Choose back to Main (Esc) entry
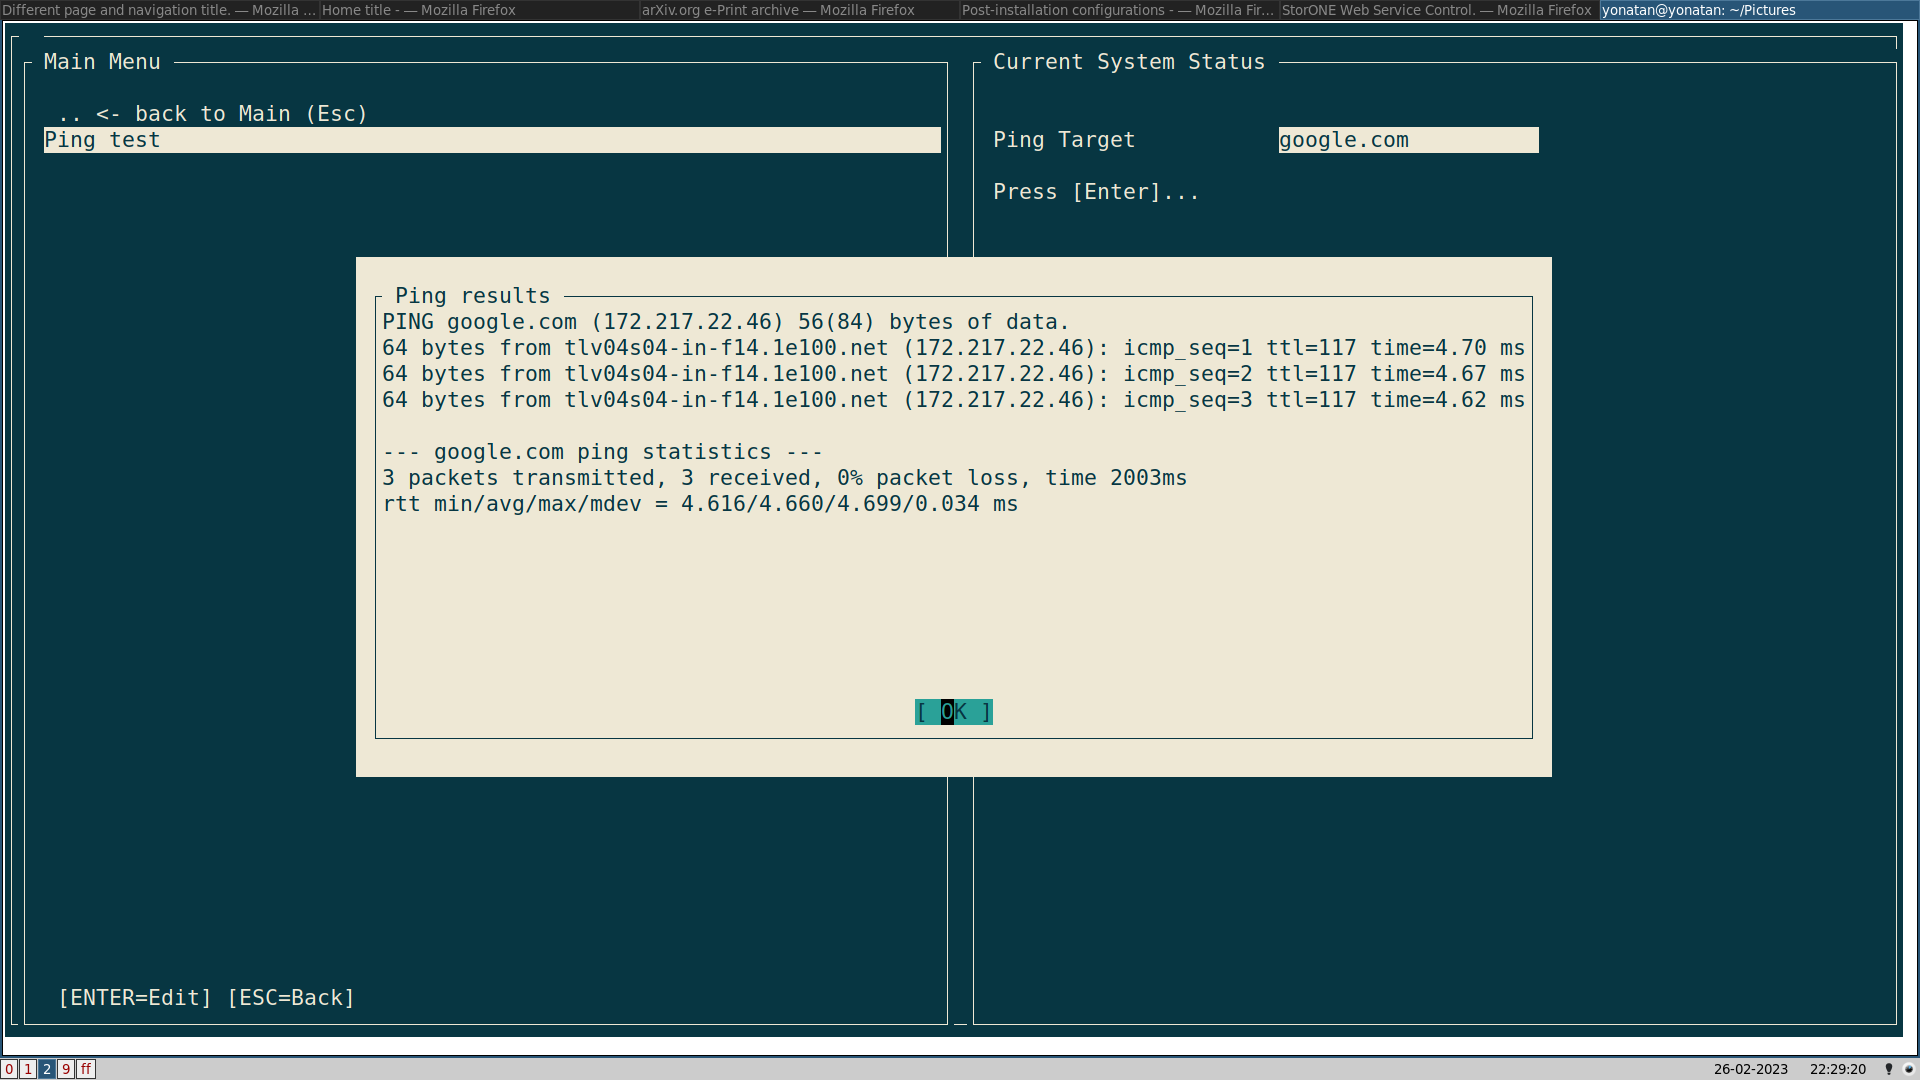Viewport: 1920px width, 1080px height. tap(212, 114)
